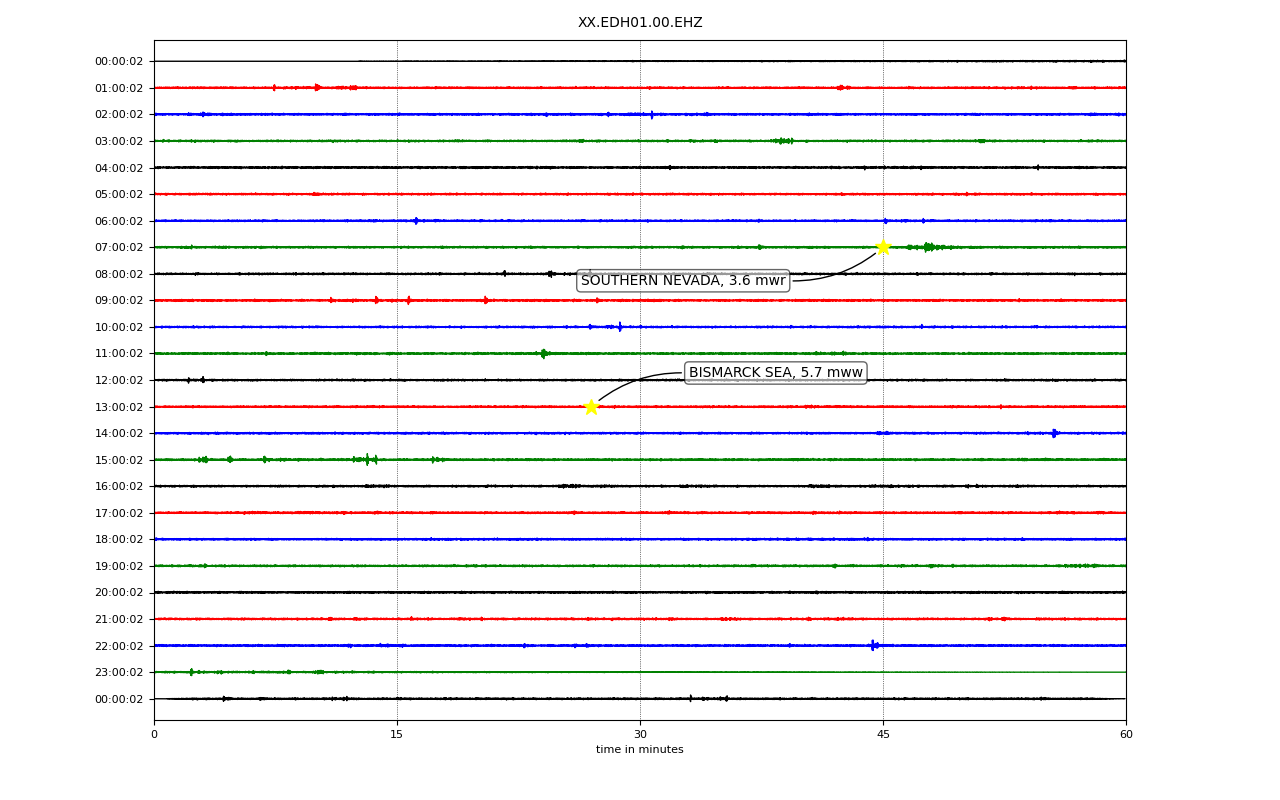Click the red spike near minute 10 at 01:00:02
This screenshot has height=800, width=1280.
318,88
